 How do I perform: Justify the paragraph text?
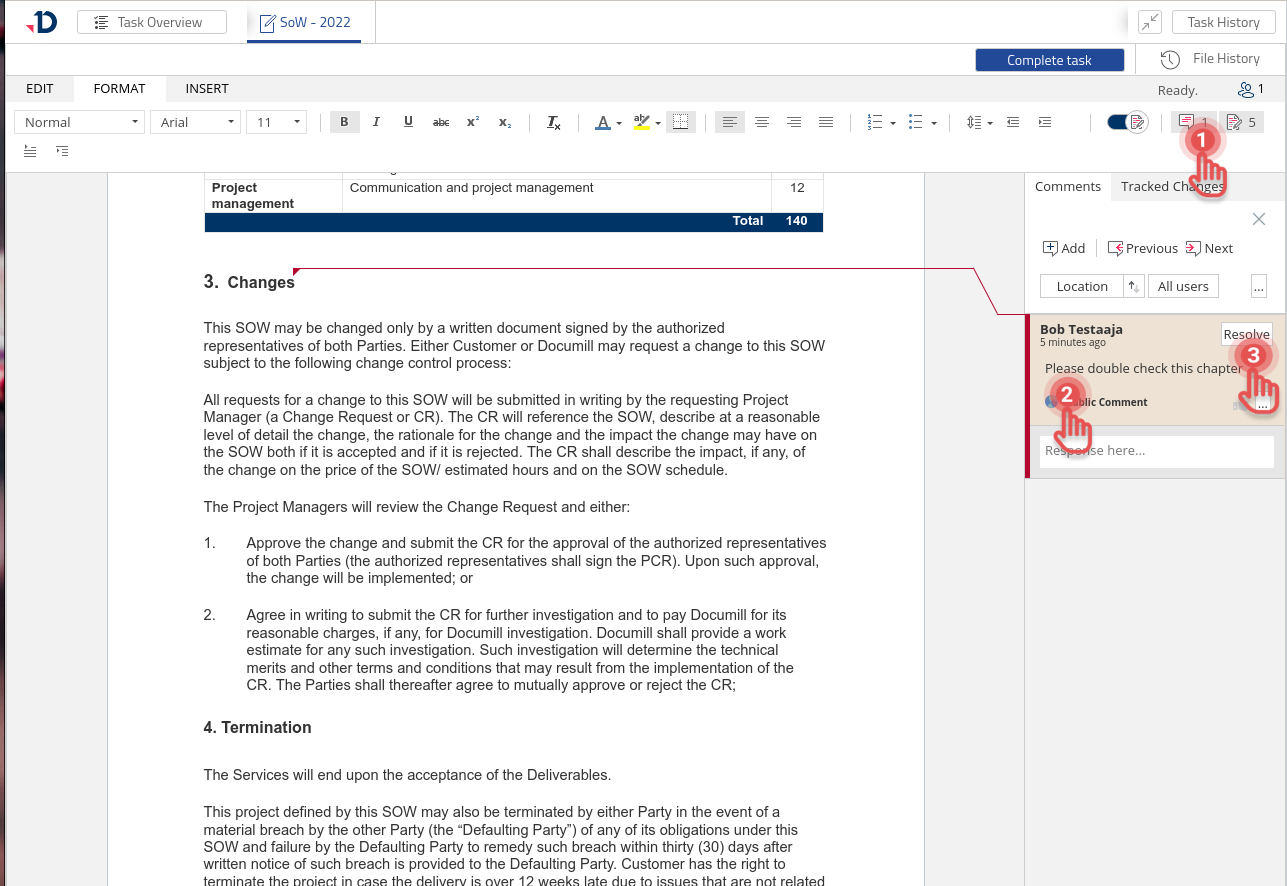[x=826, y=122]
